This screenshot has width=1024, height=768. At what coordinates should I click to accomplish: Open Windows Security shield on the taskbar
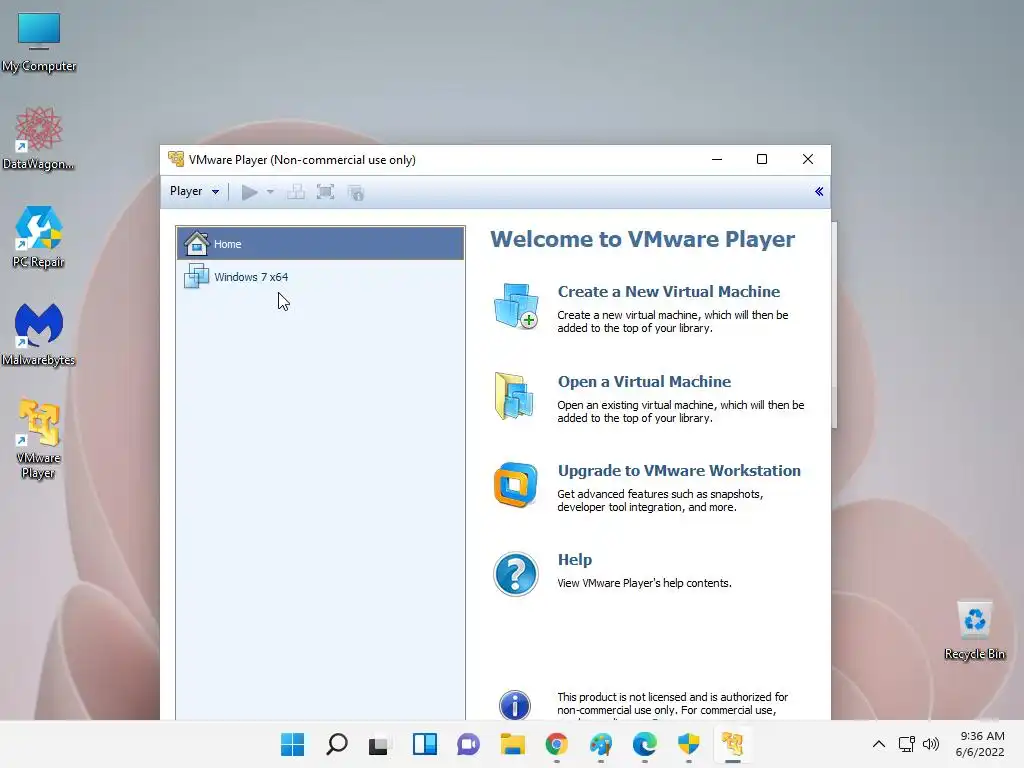coord(688,744)
